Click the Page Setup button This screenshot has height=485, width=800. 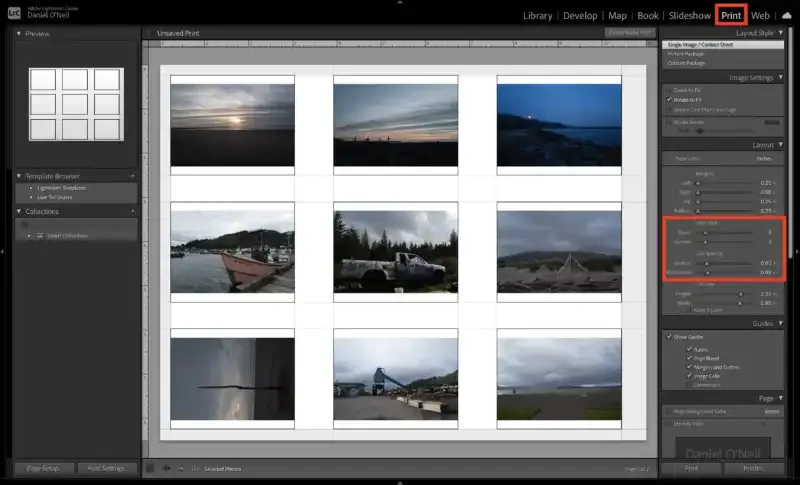[44, 468]
